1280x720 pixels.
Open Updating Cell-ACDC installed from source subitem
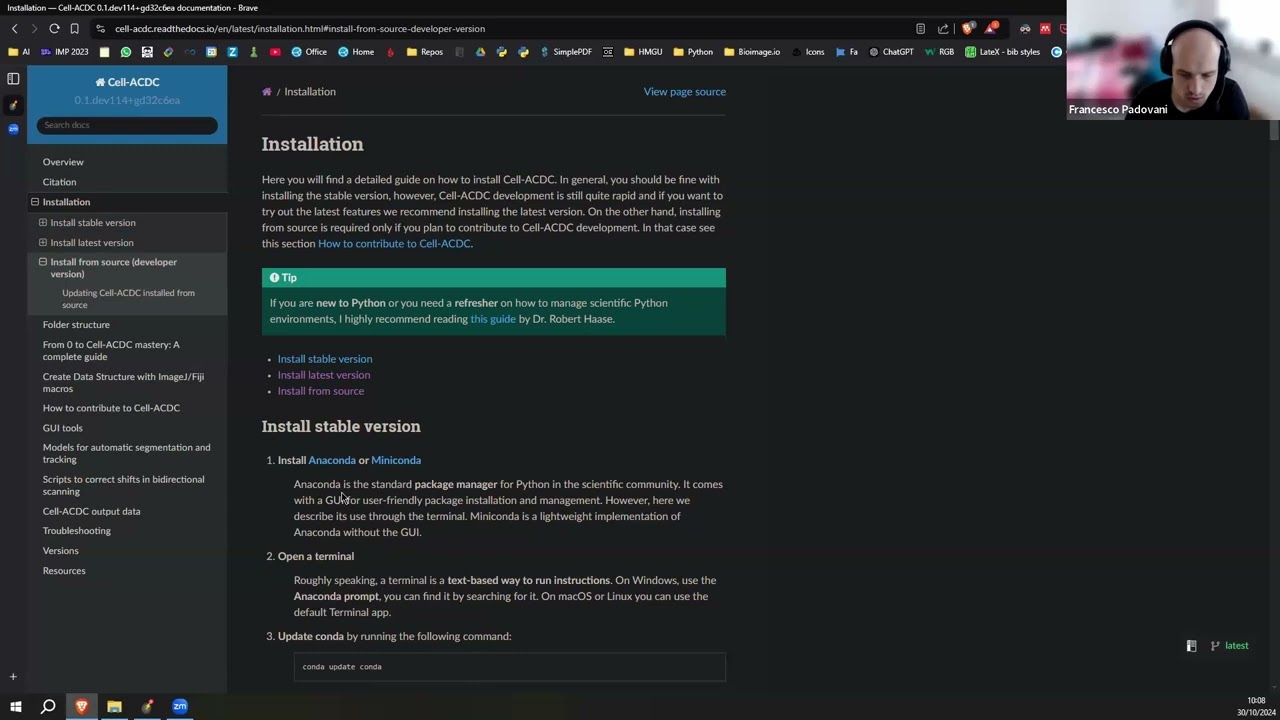[x=128, y=299]
